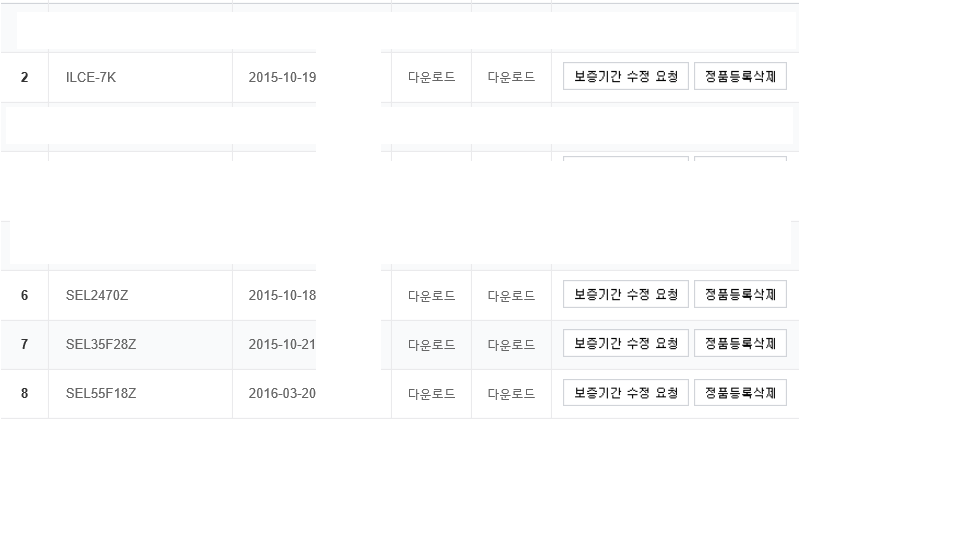
Task: Delete product registration for ILCE-7K
Action: [x=740, y=77]
